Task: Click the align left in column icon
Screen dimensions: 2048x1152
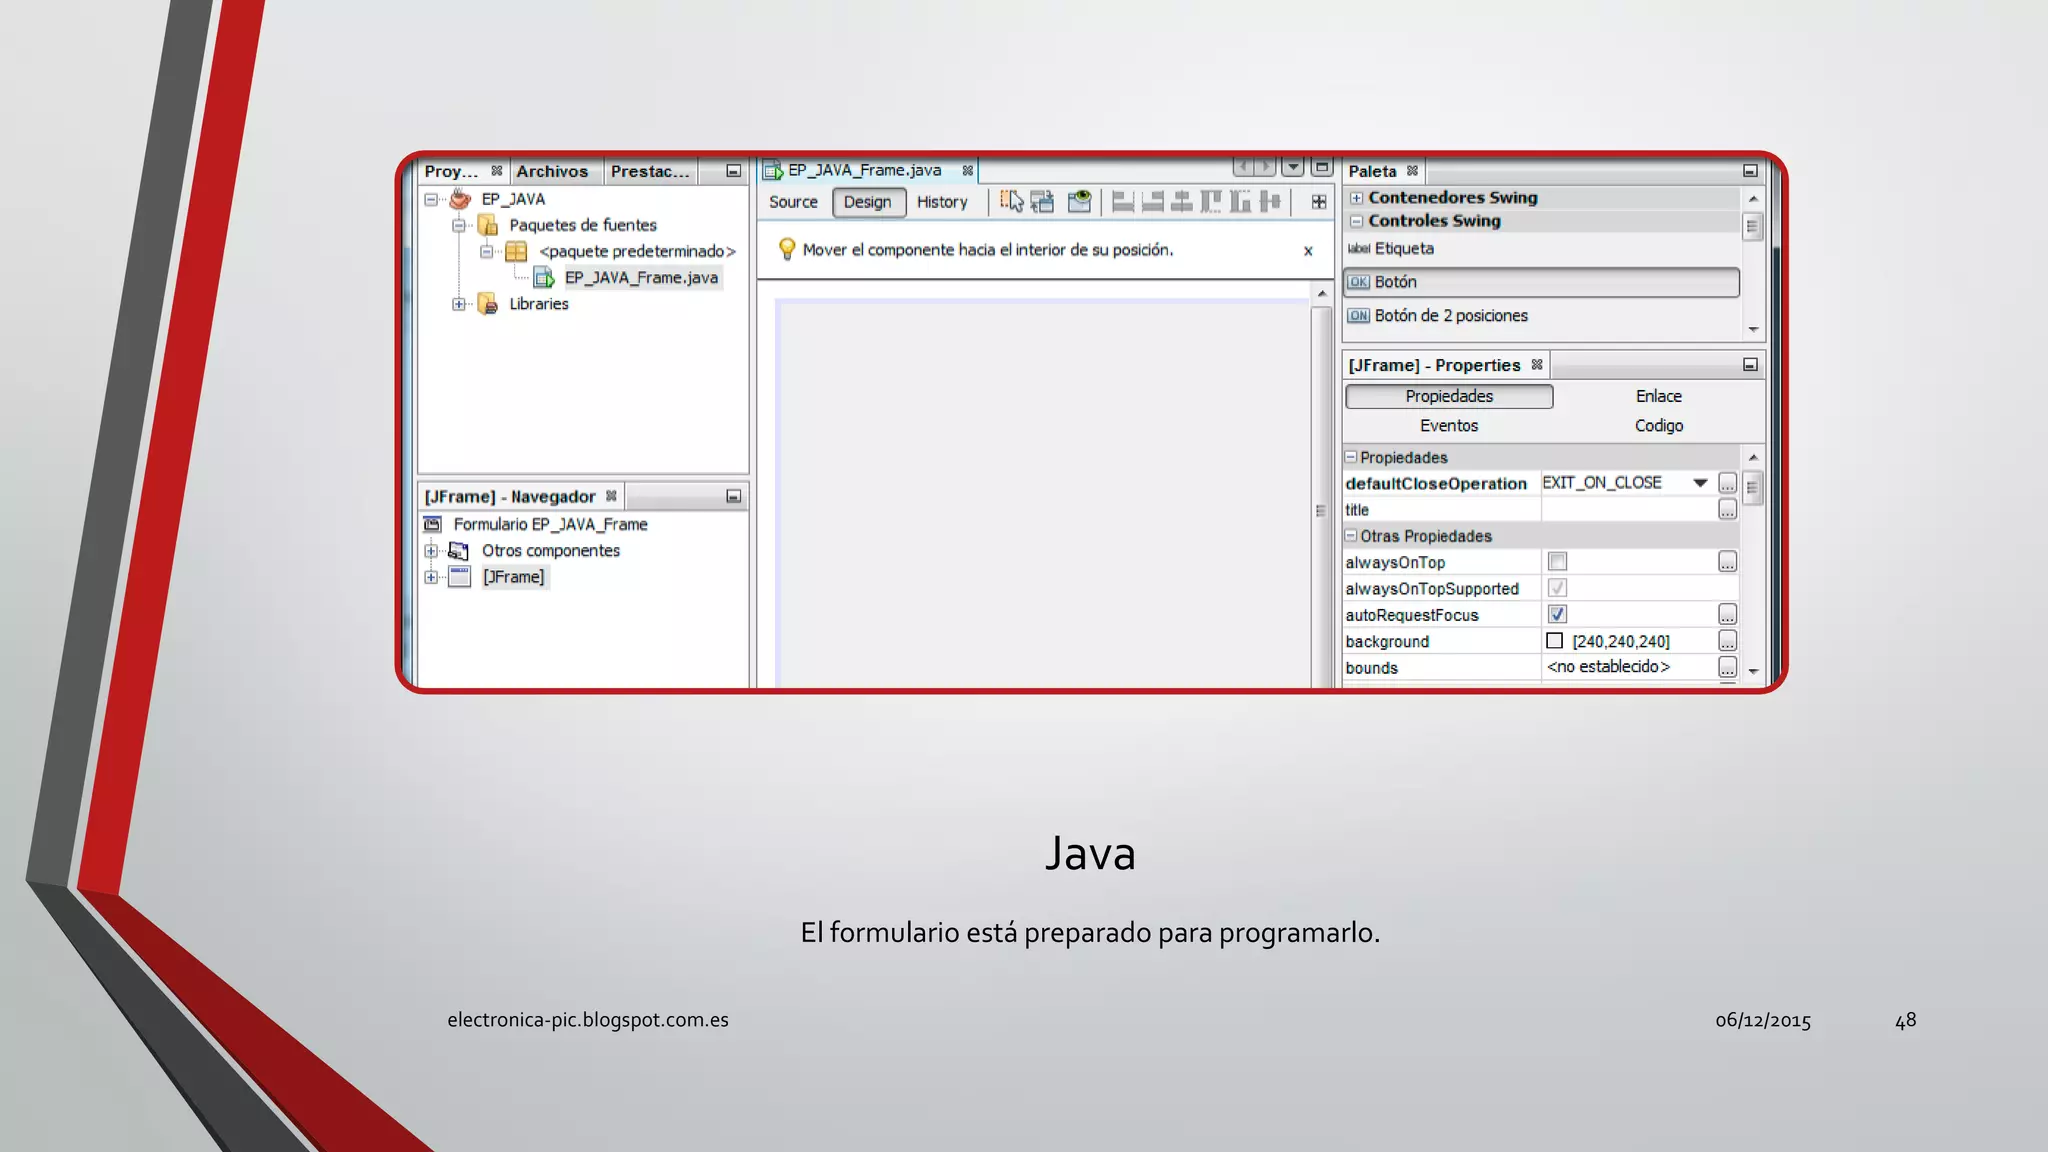Action: [x=1123, y=202]
